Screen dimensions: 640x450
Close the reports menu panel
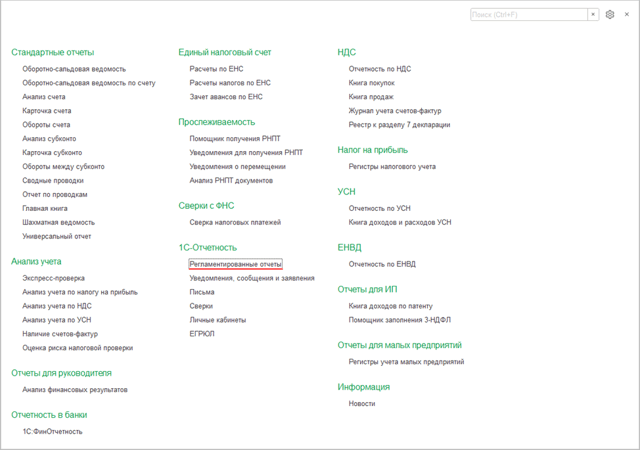(x=627, y=15)
